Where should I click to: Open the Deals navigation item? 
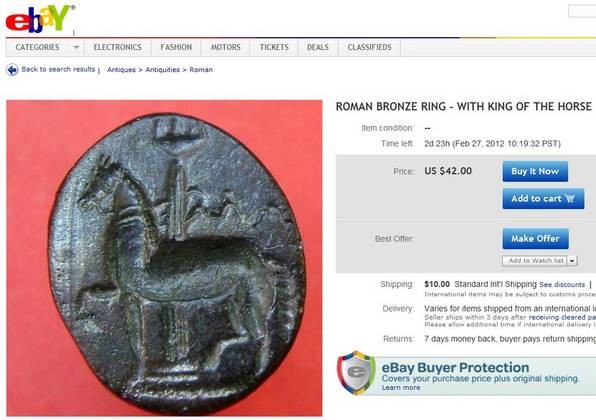(318, 48)
